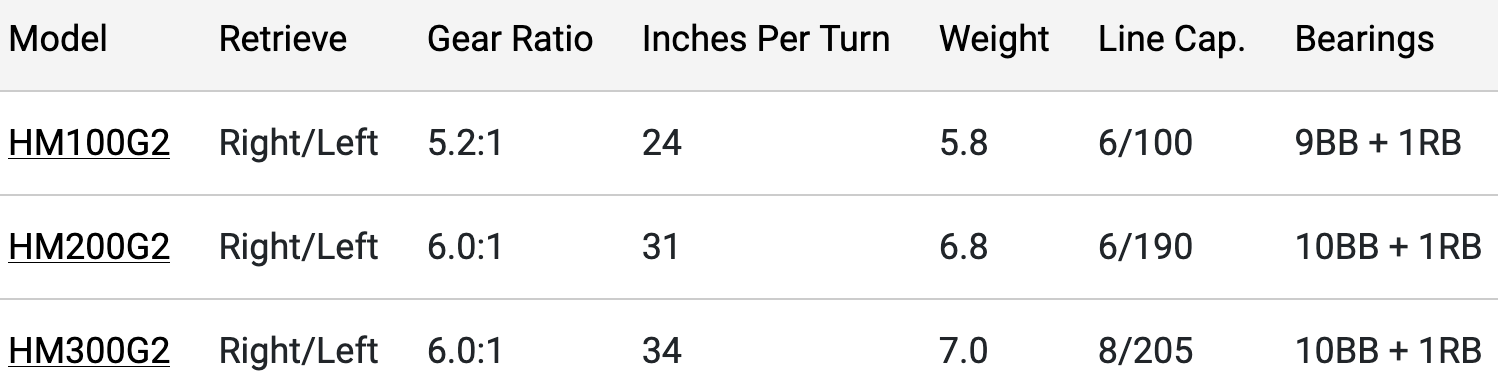The height and width of the screenshot is (390, 1498).
Task: Click the Gear Ratio column header
Action: [510, 39]
